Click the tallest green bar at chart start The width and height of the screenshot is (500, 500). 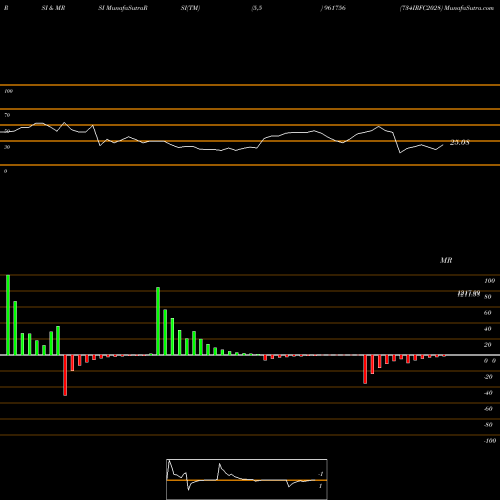(8, 315)
